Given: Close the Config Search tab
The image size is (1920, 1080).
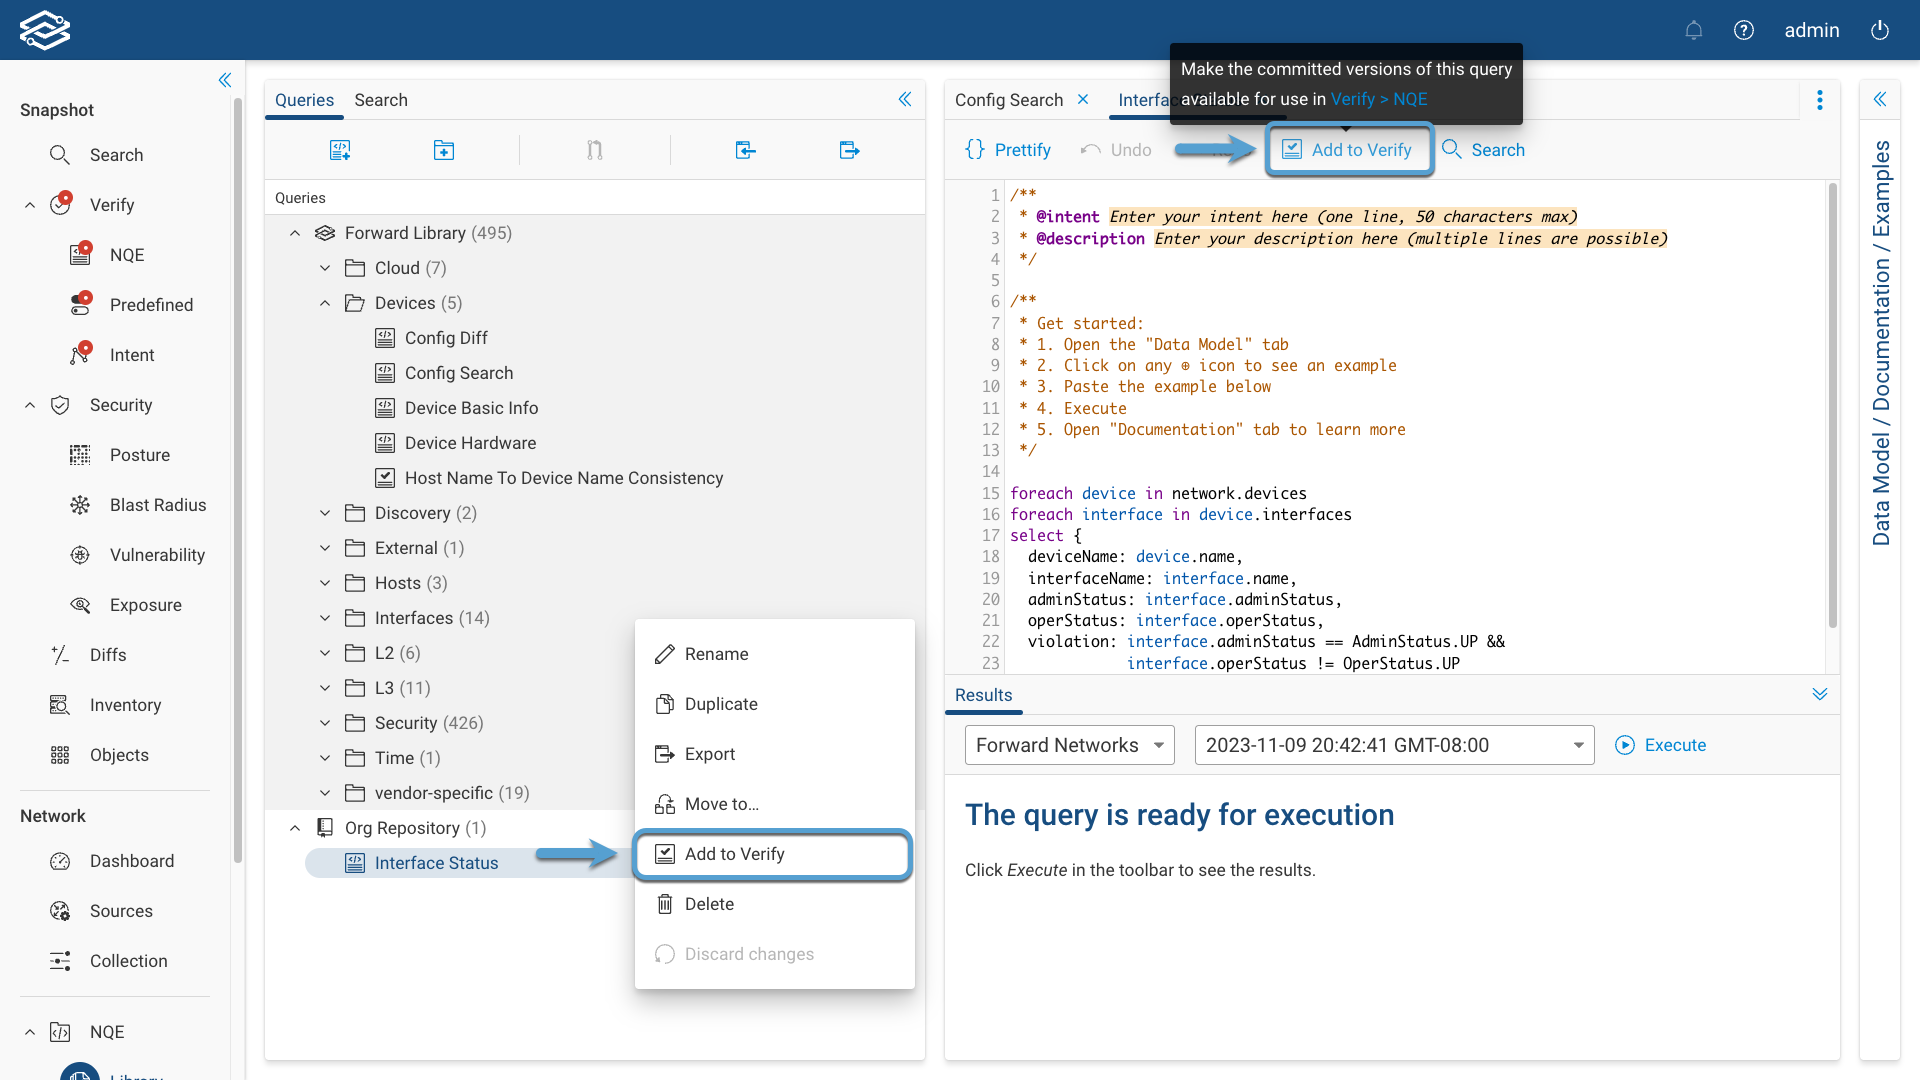Looking at the screenshot, I should coord(1083,100).
